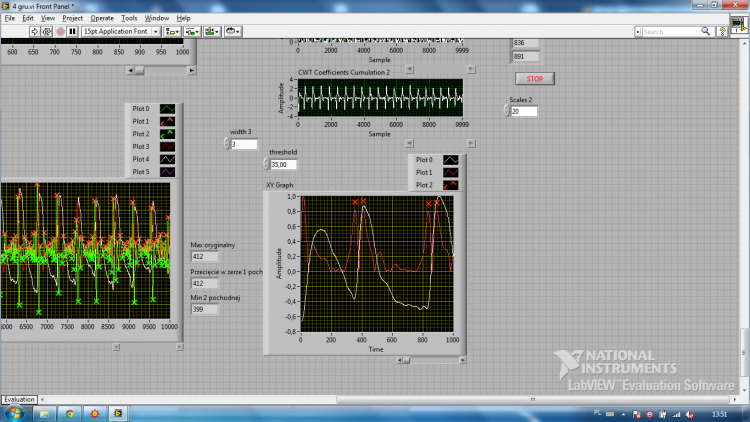This screenshot has width=750, height=422.
Task: Click Scales 2 increment/decrement stepper
Action: pyautogui.click(x=507, y=111)
